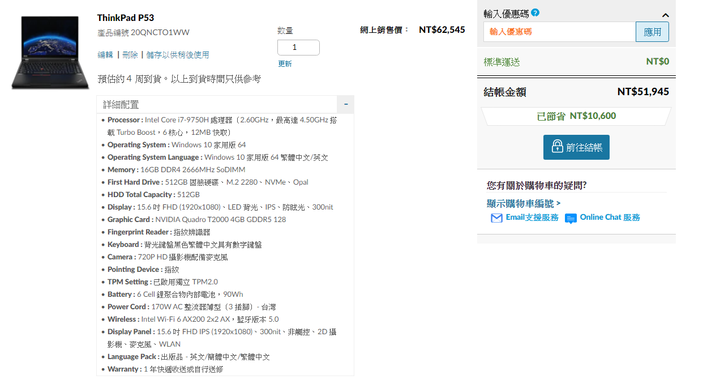Open the Online Chat 服務 link
720x388 pixels.
[x=609, y=217]
